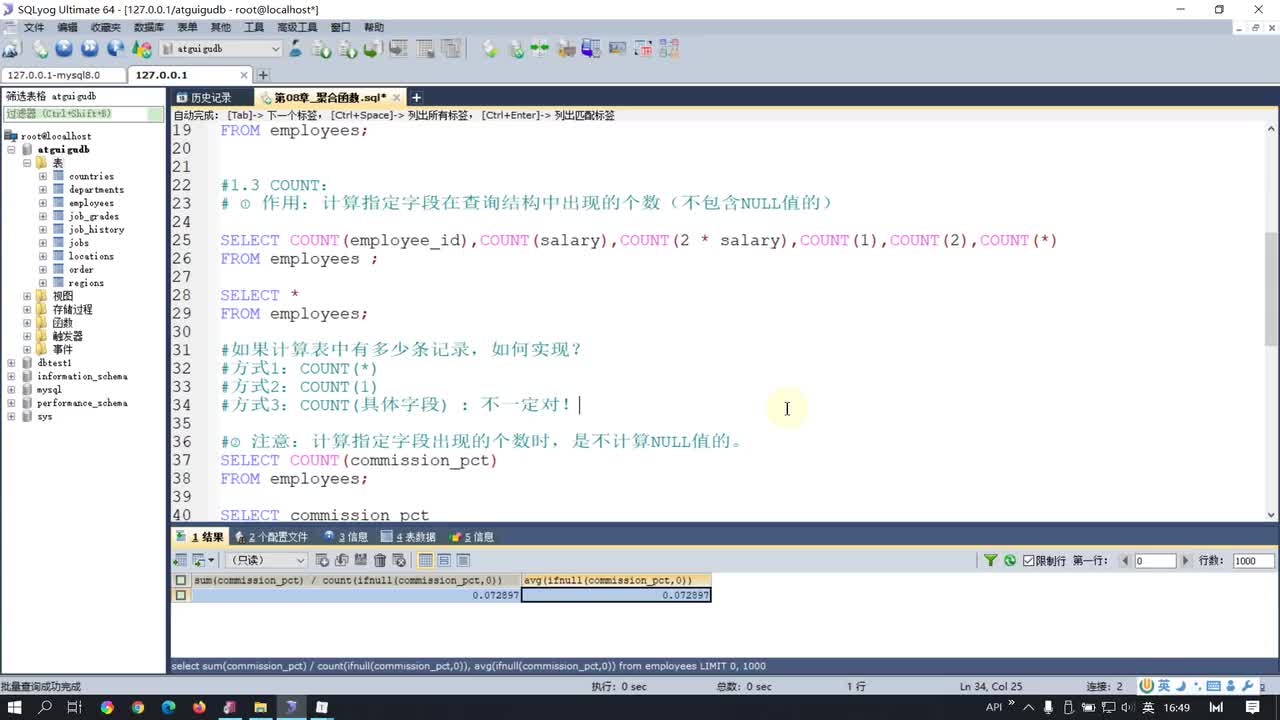Open Windows taskbar search

[x=45, y=707]
